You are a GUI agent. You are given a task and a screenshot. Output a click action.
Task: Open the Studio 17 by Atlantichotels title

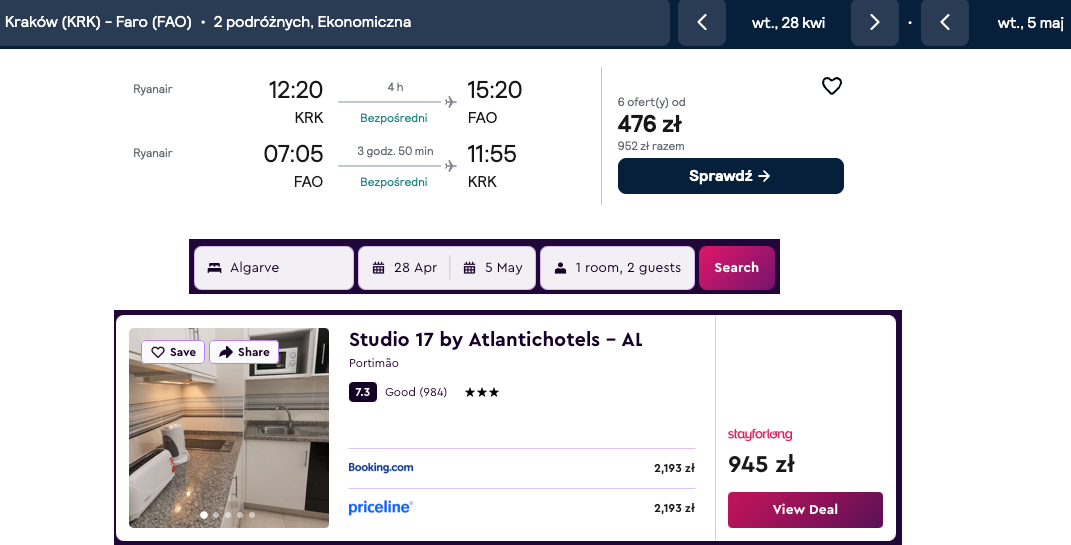click(495, 340)
